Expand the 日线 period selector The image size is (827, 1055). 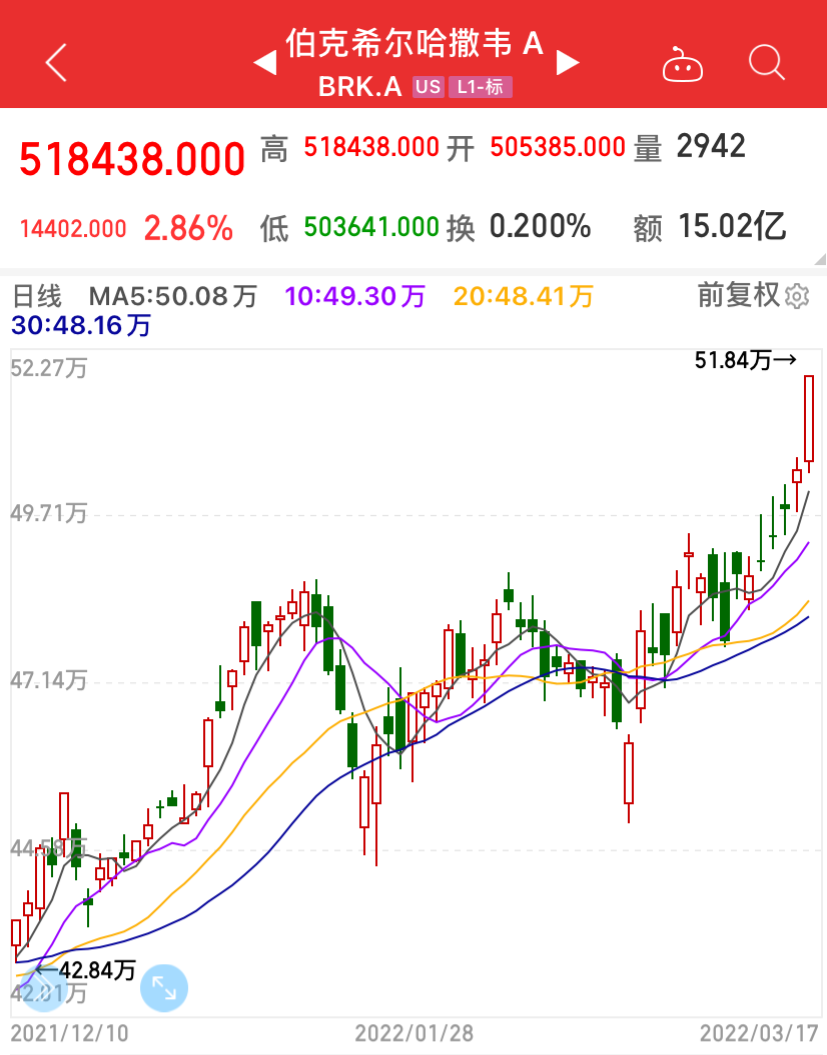[x=38, y=296]
